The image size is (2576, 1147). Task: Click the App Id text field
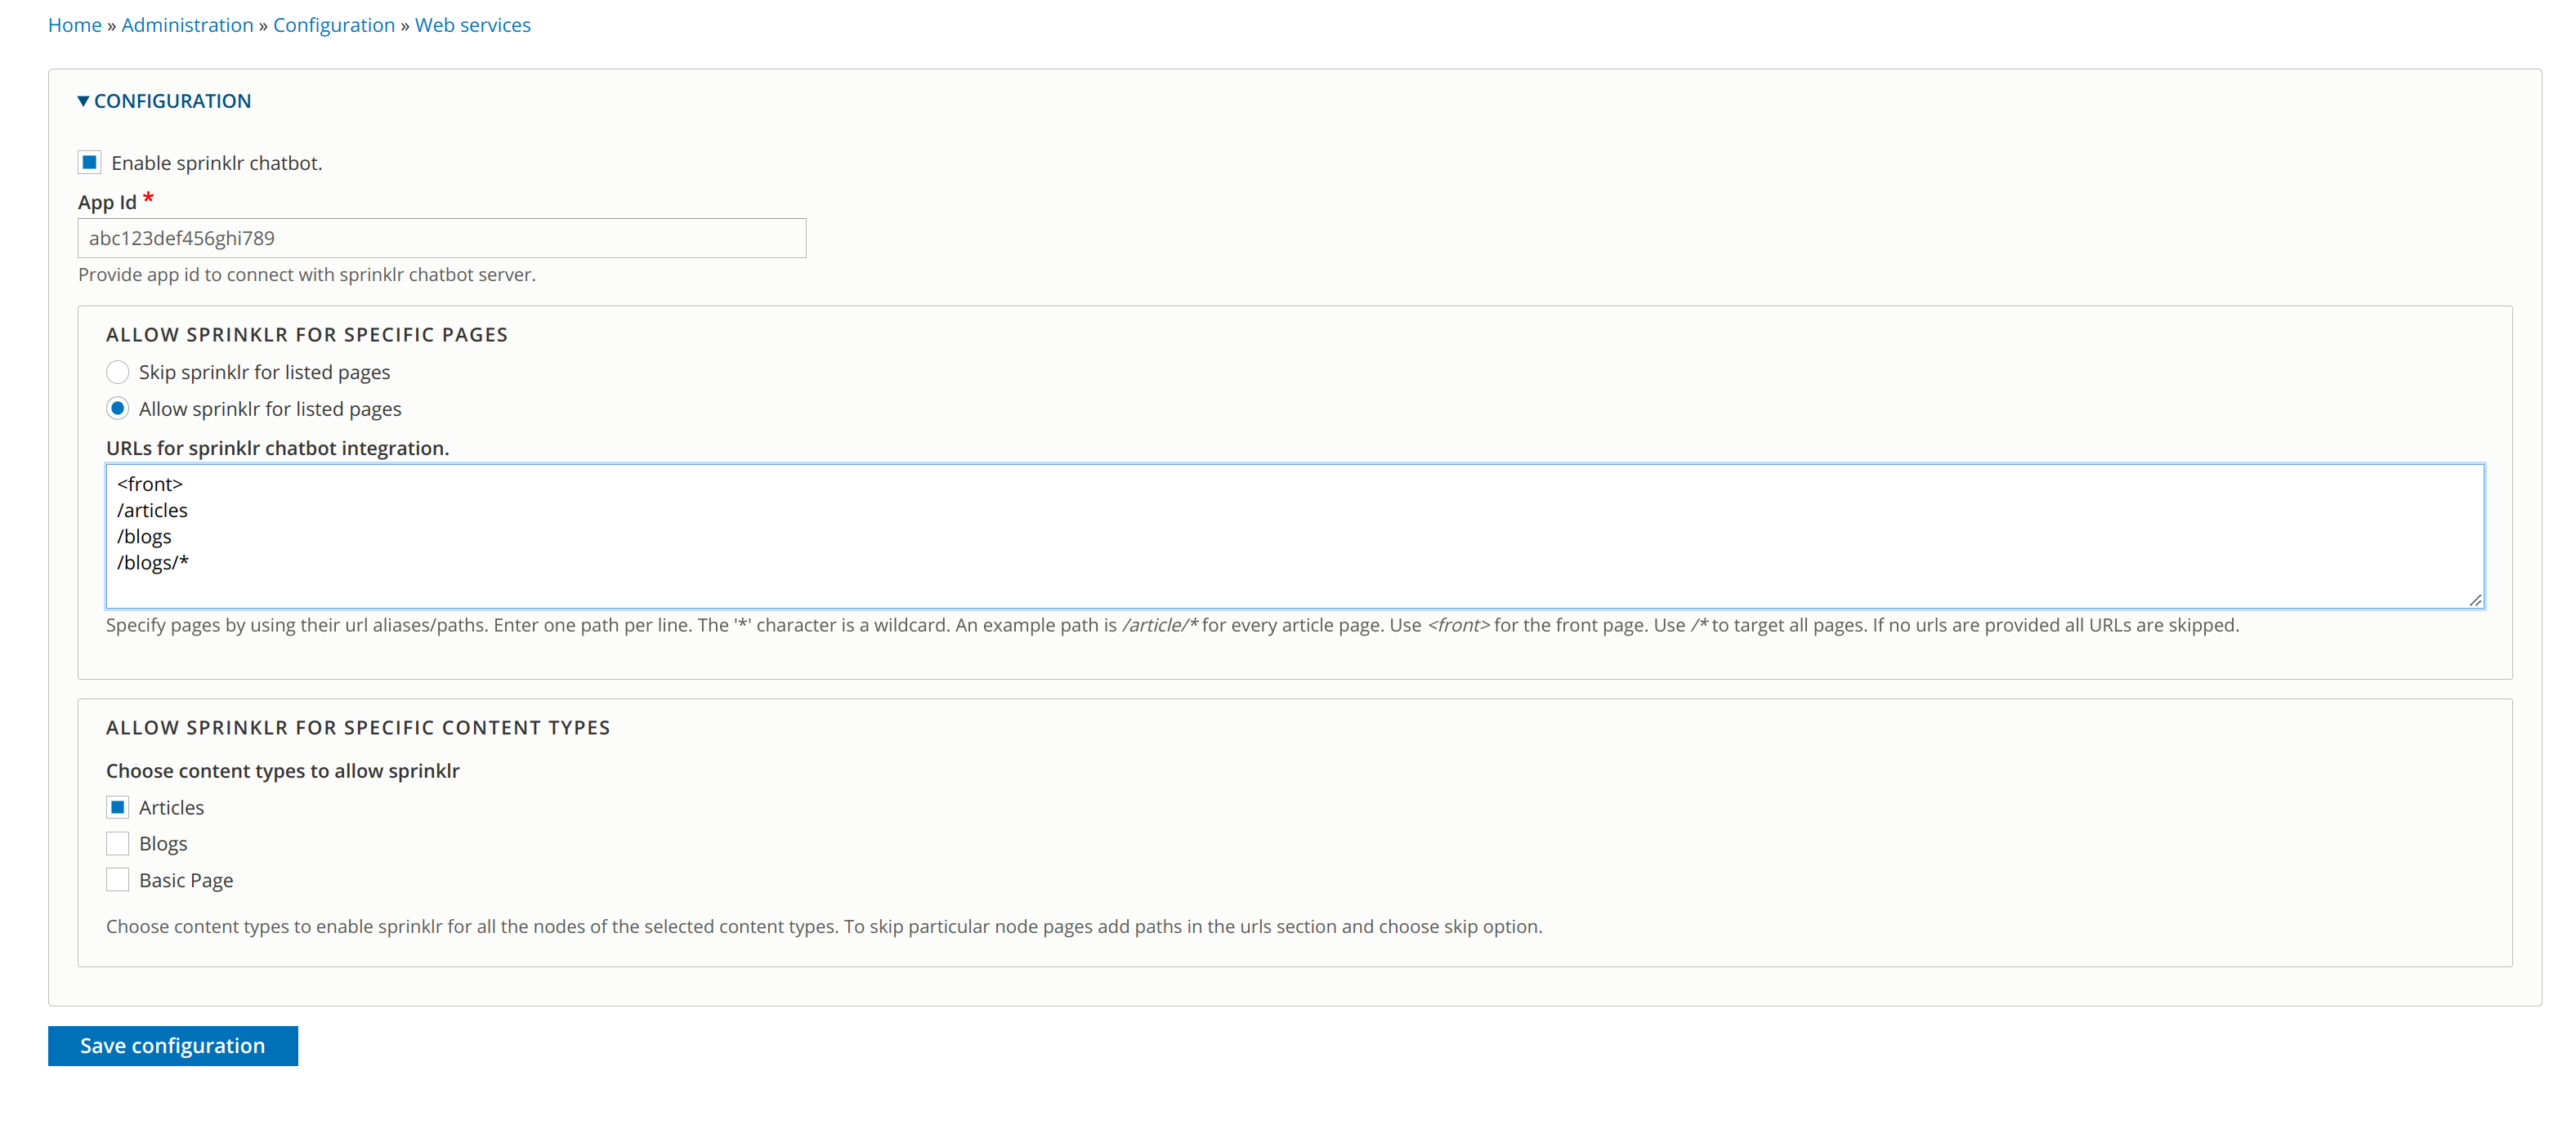pyautogui.click(x=441, y=238)
